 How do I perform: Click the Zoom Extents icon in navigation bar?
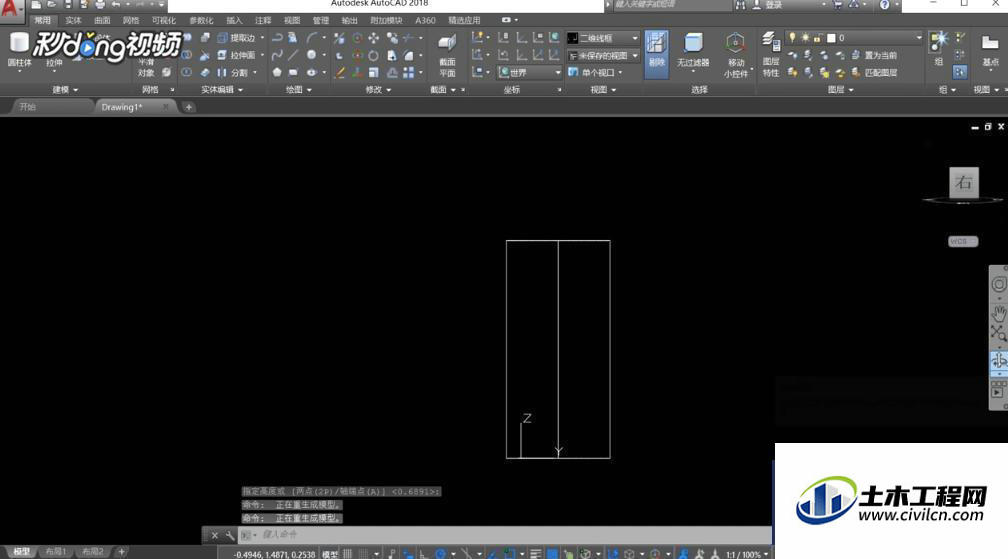point(998,333)
